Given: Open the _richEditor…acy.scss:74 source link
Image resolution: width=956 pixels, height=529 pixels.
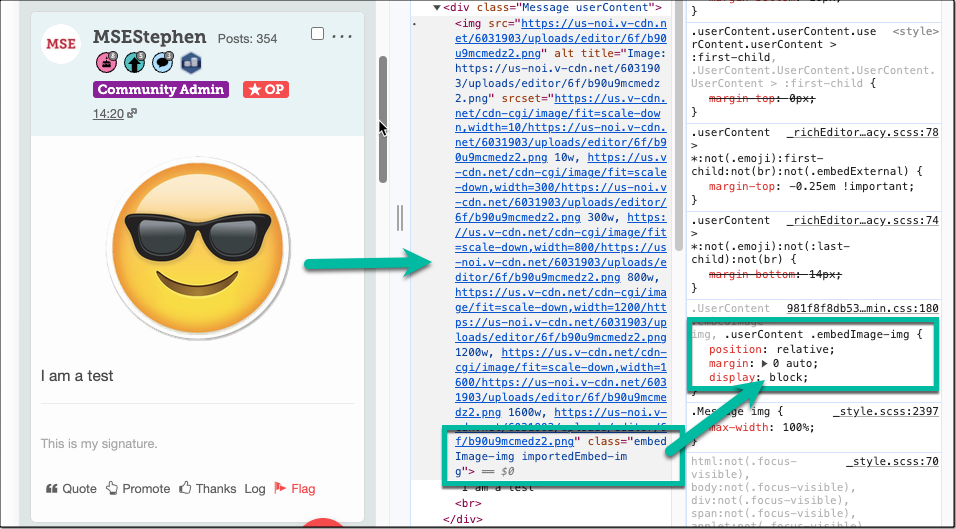Looking at the screenshot, I should tap(862, 221).
